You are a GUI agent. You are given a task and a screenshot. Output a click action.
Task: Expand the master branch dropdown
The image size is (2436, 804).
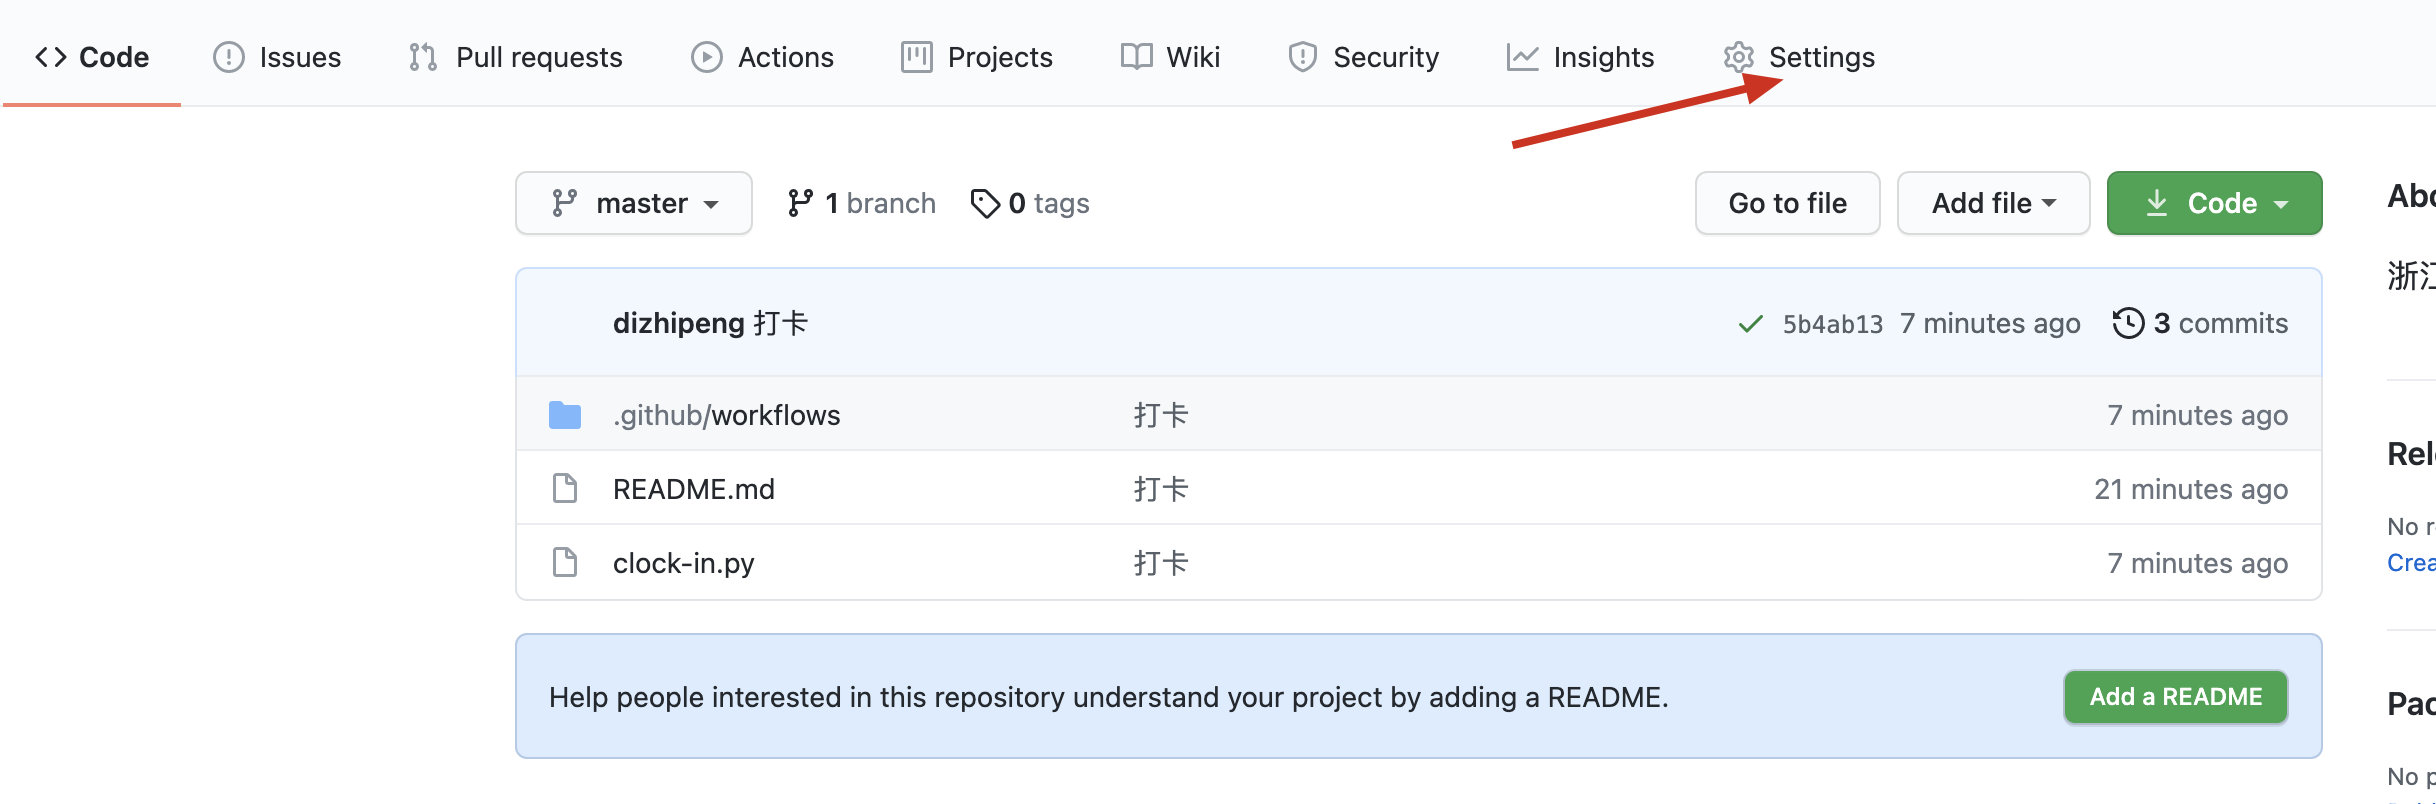click(x=634, y=203)
